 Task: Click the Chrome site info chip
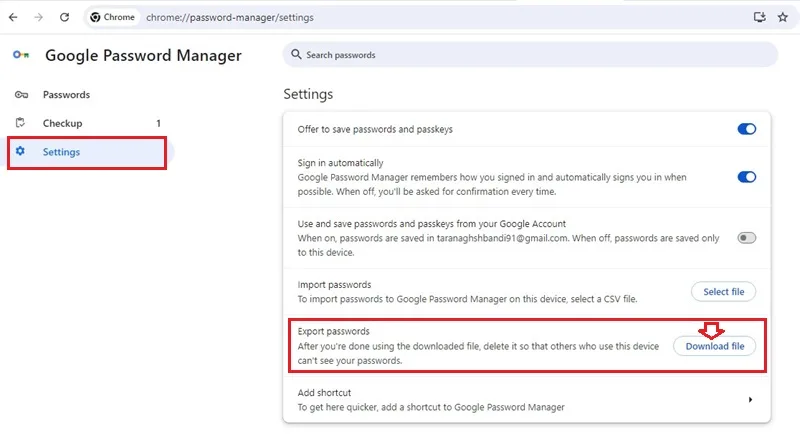[x=113, y=17]
